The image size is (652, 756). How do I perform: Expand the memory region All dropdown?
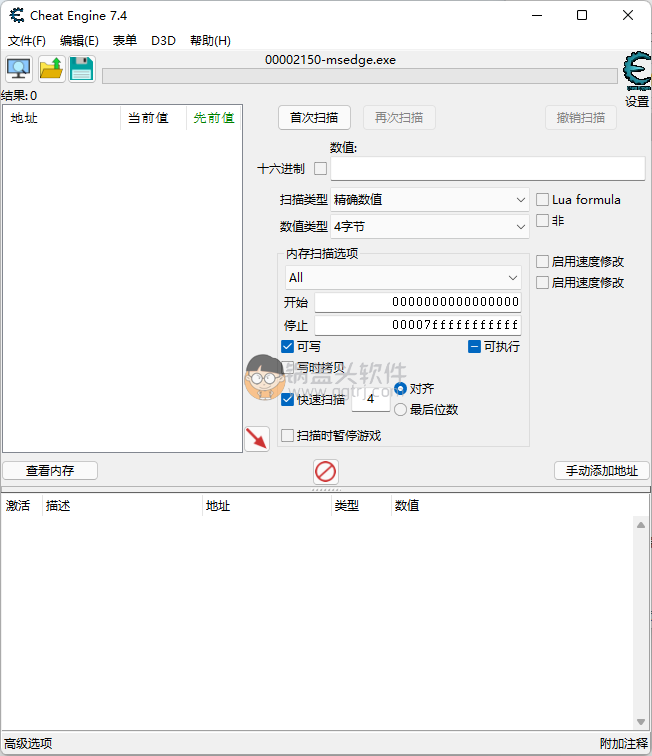(402, 277)
